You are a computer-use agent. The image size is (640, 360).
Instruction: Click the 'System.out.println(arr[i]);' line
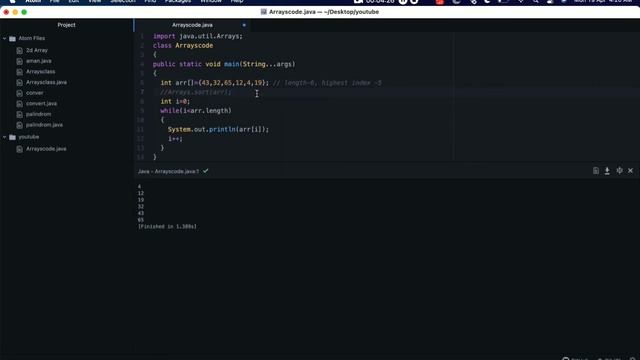[218, 129]
